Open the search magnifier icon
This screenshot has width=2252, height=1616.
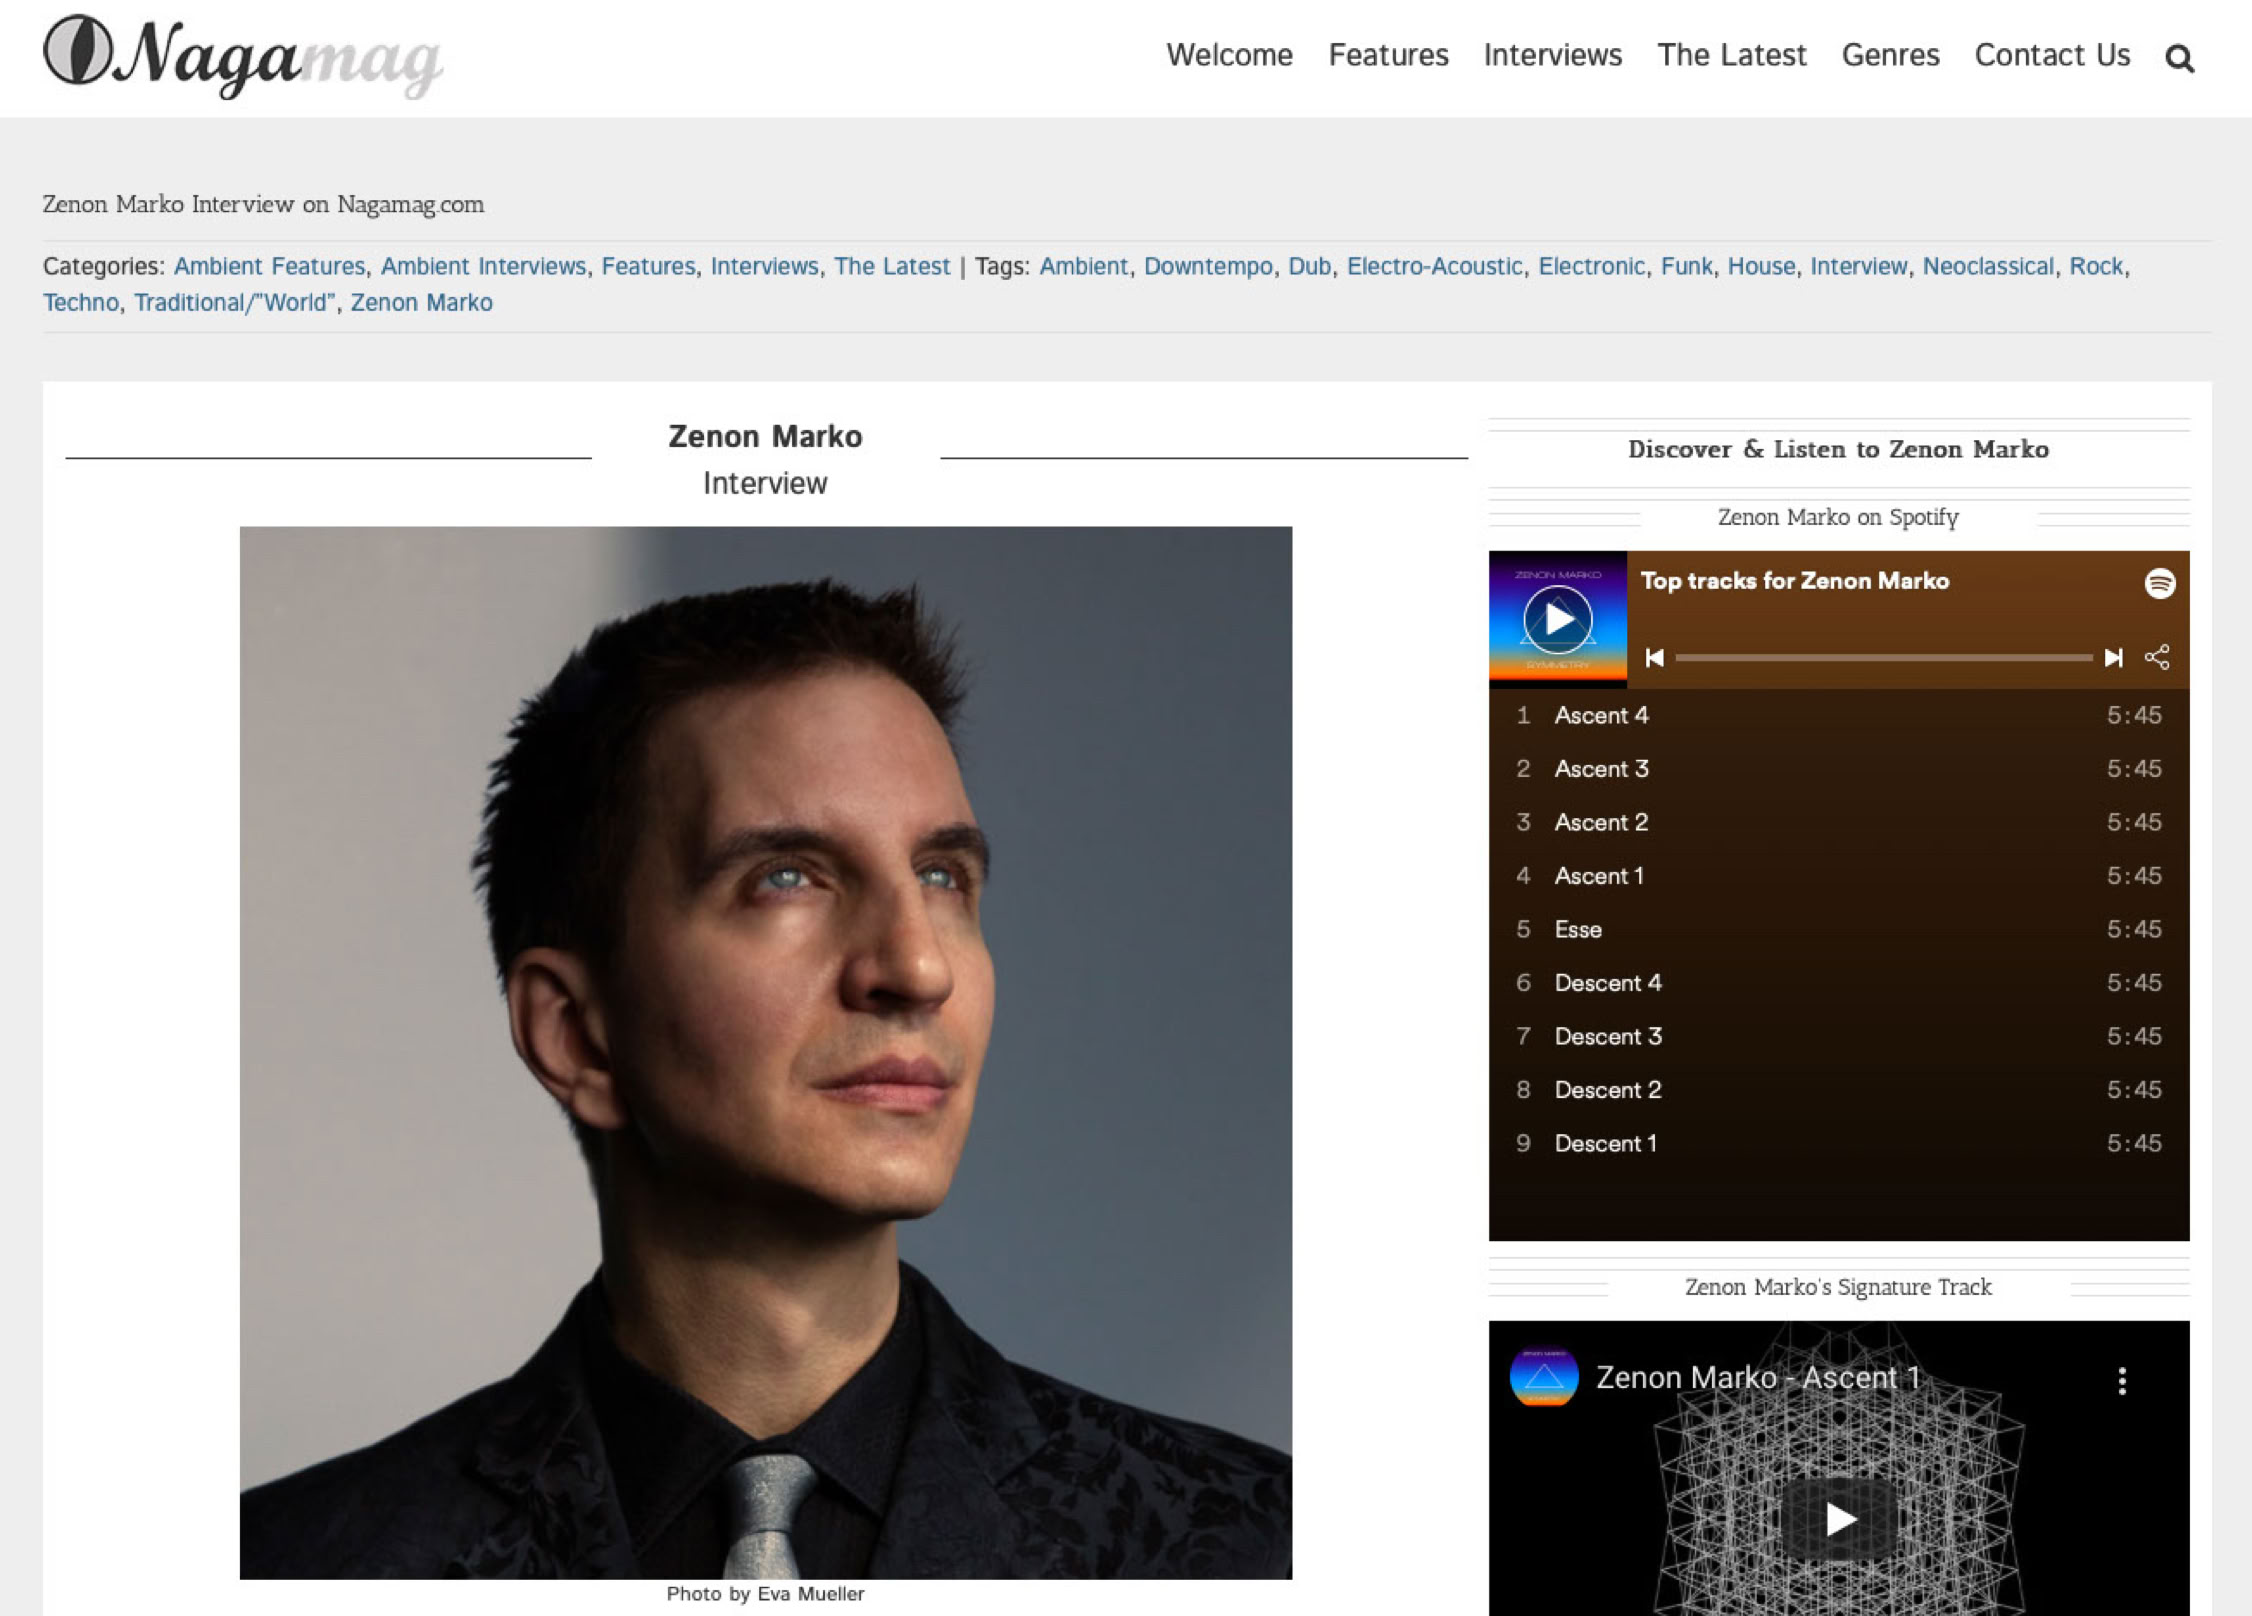2179,59
